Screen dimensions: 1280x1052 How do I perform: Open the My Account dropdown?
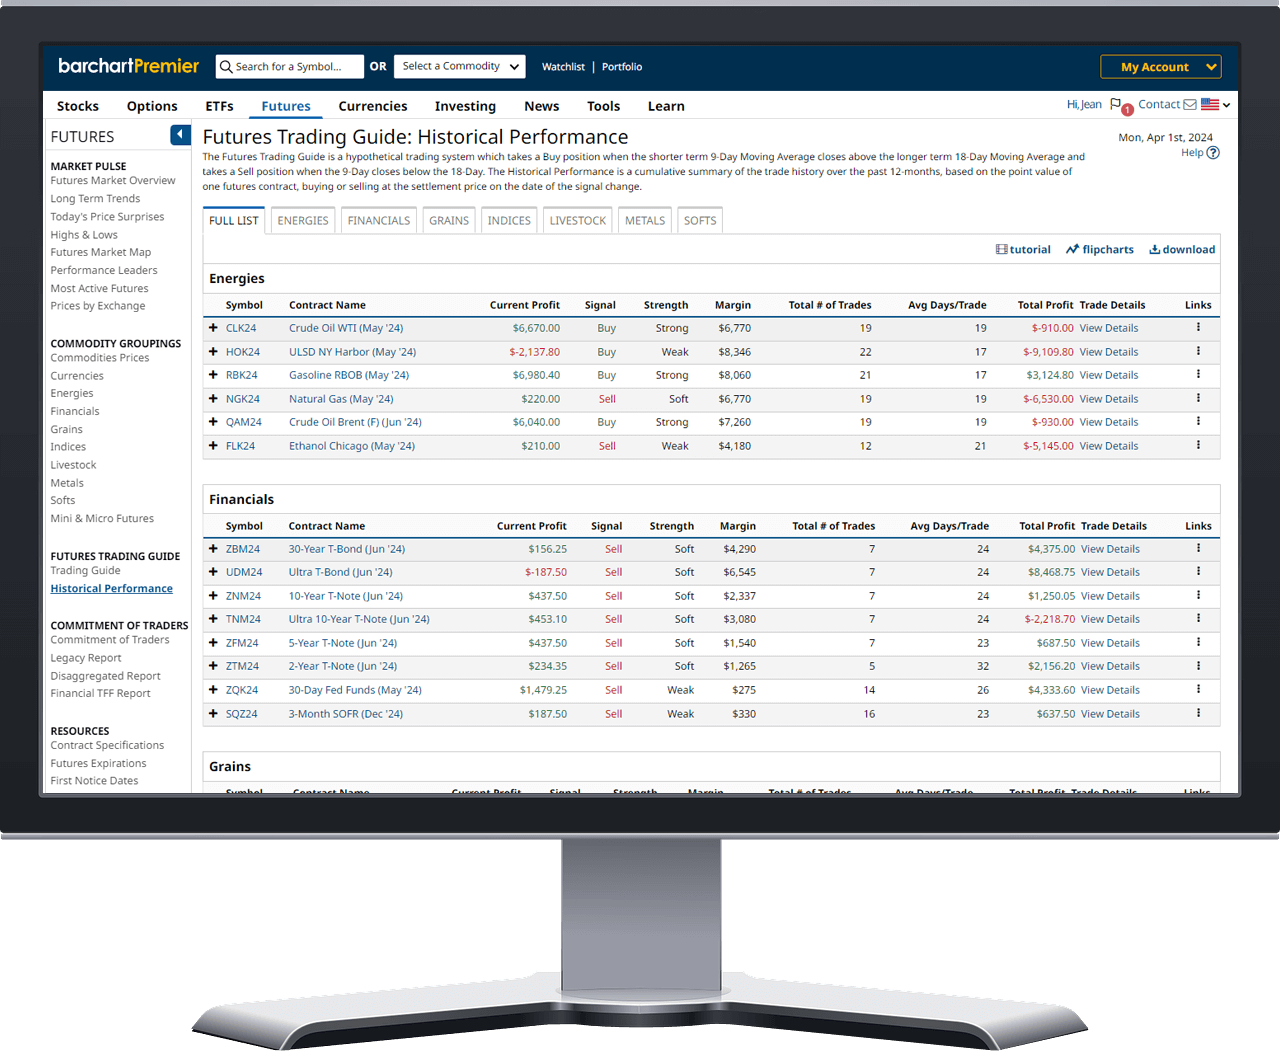(1161, 67)
